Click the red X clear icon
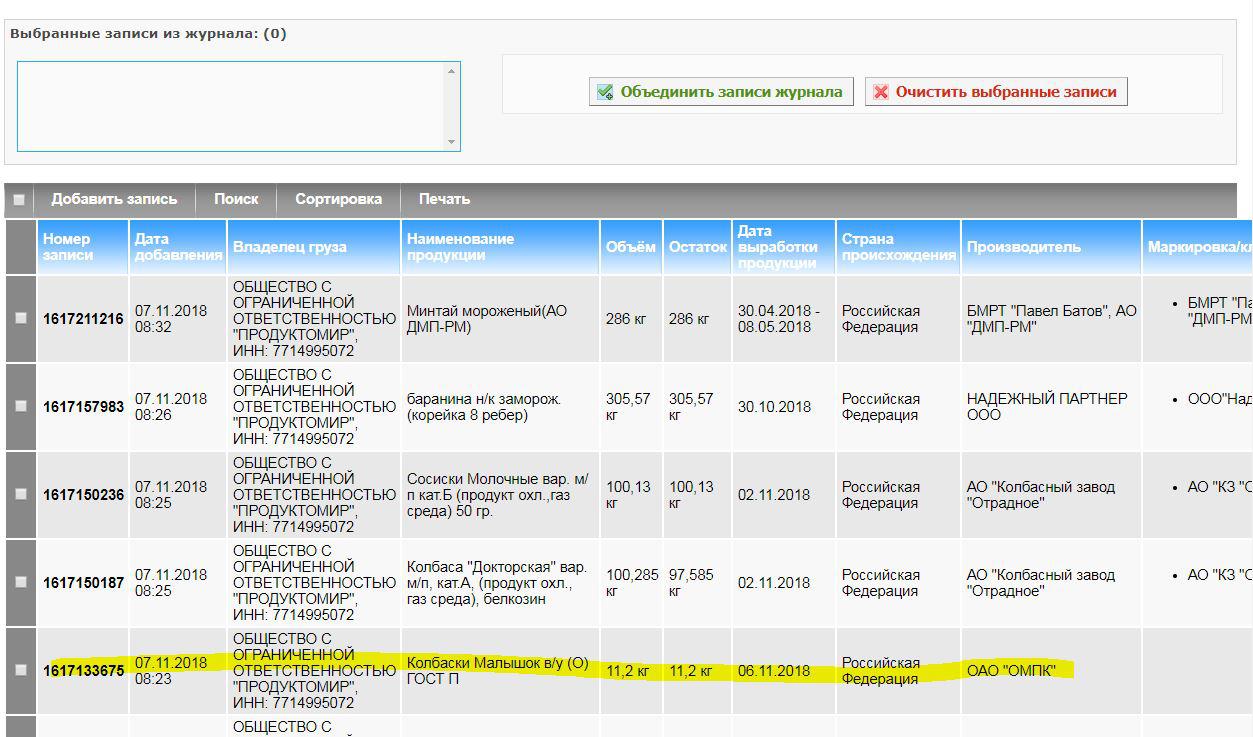The image size is (1253, 737). click(880, 92)
